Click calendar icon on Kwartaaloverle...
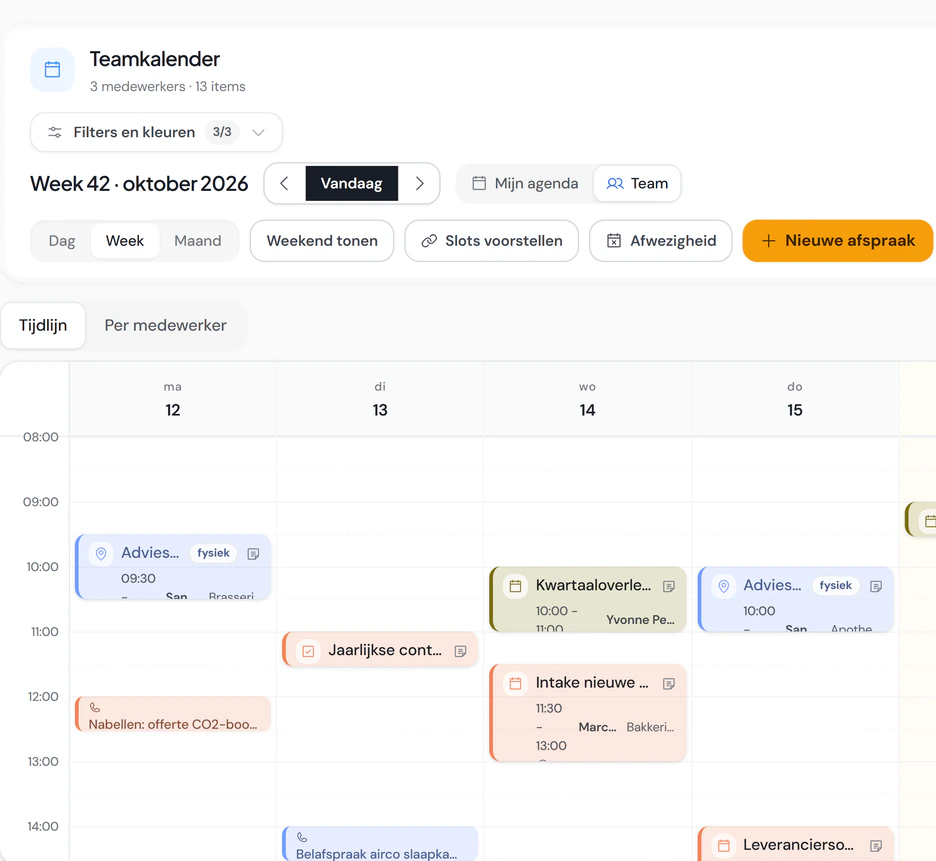 click(515, 586)
